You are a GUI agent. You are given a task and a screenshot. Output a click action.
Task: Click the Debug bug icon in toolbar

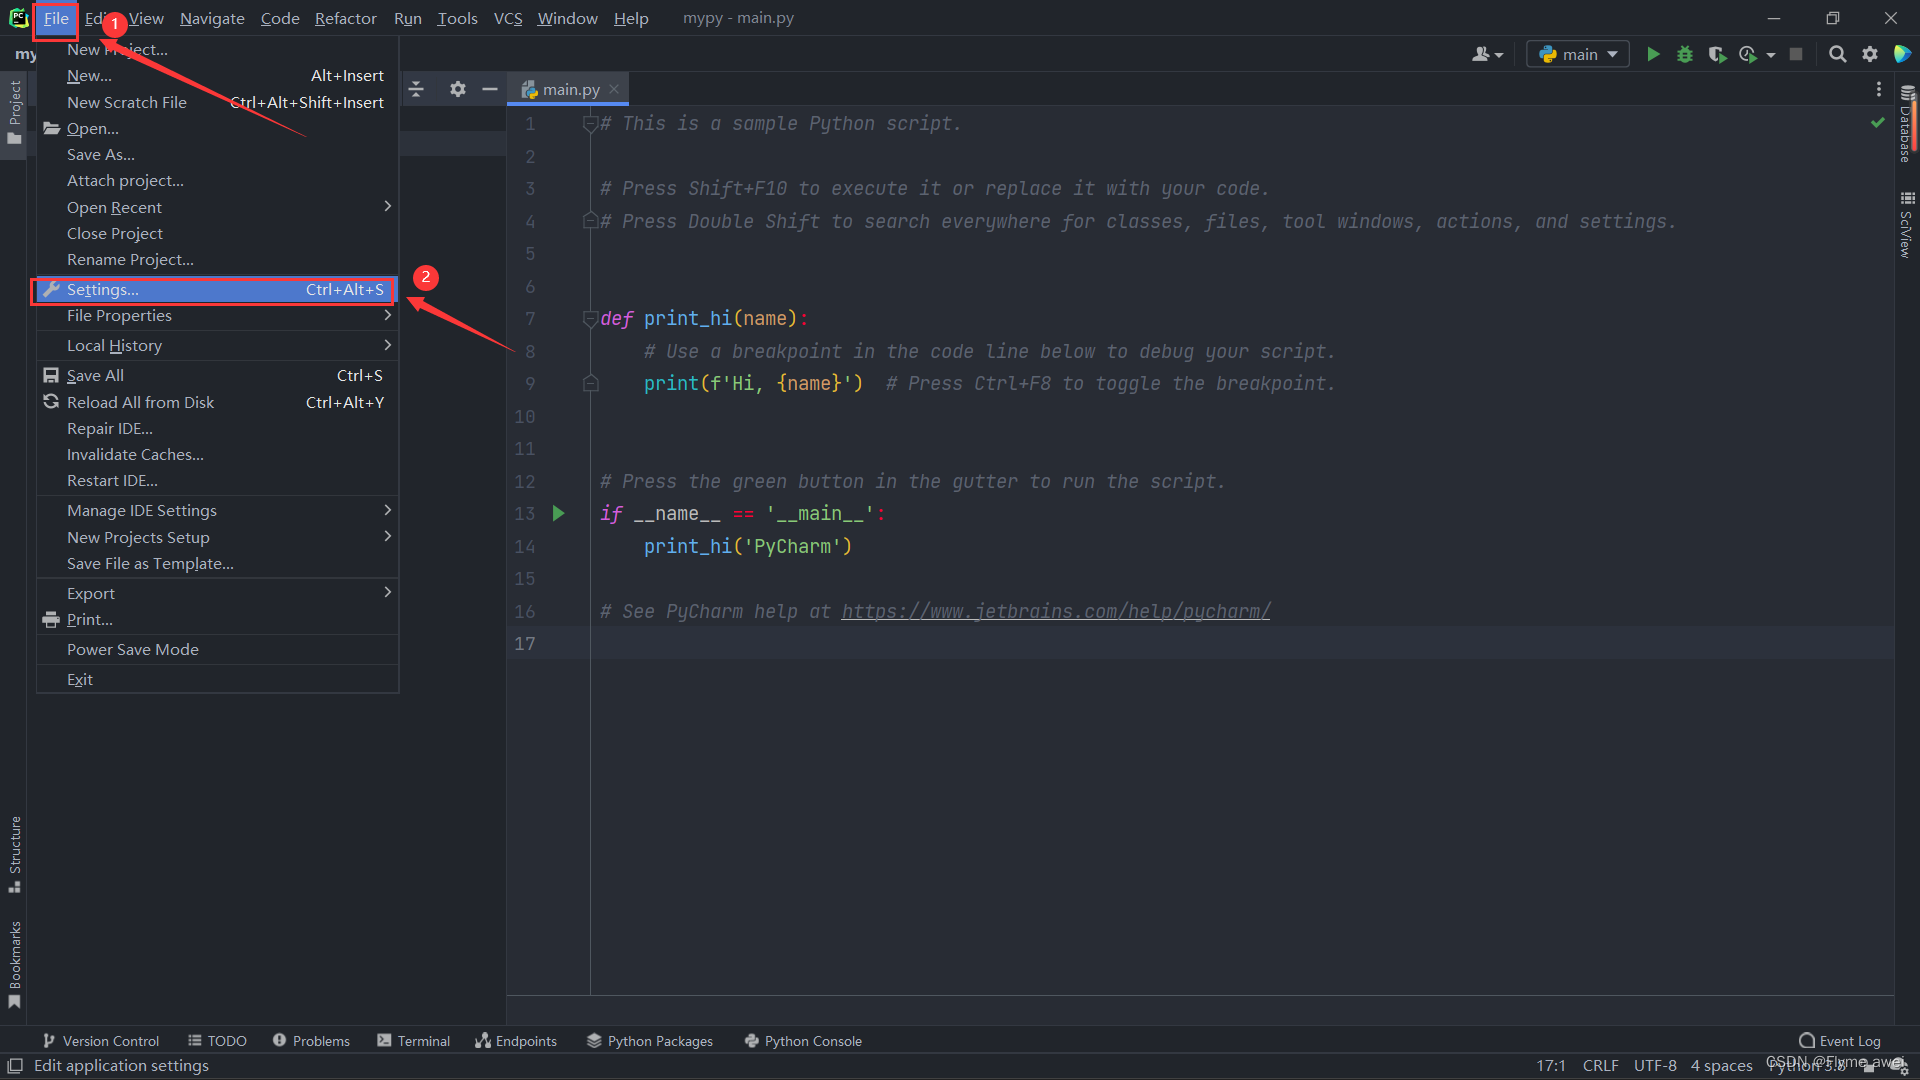(x=1685, y=54)
